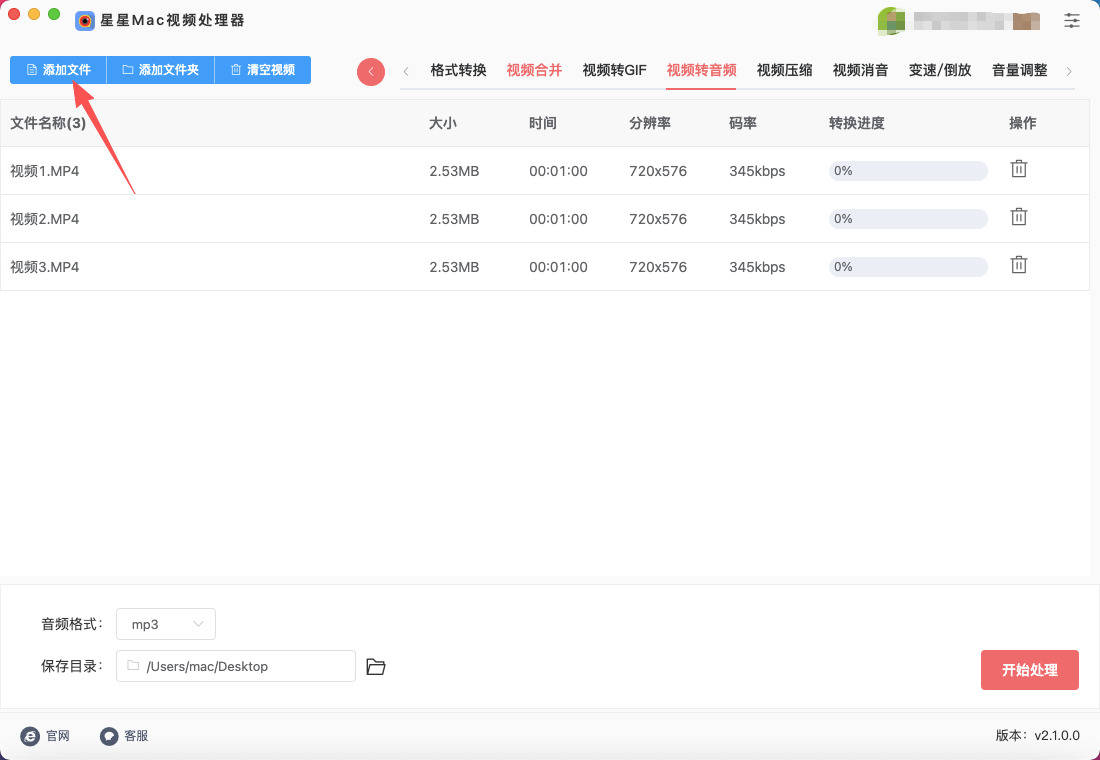Open the 视频转GIF tab
The width and height of the screenshot is (1100, 760).
pyautogui.click(x=614, y=70)
